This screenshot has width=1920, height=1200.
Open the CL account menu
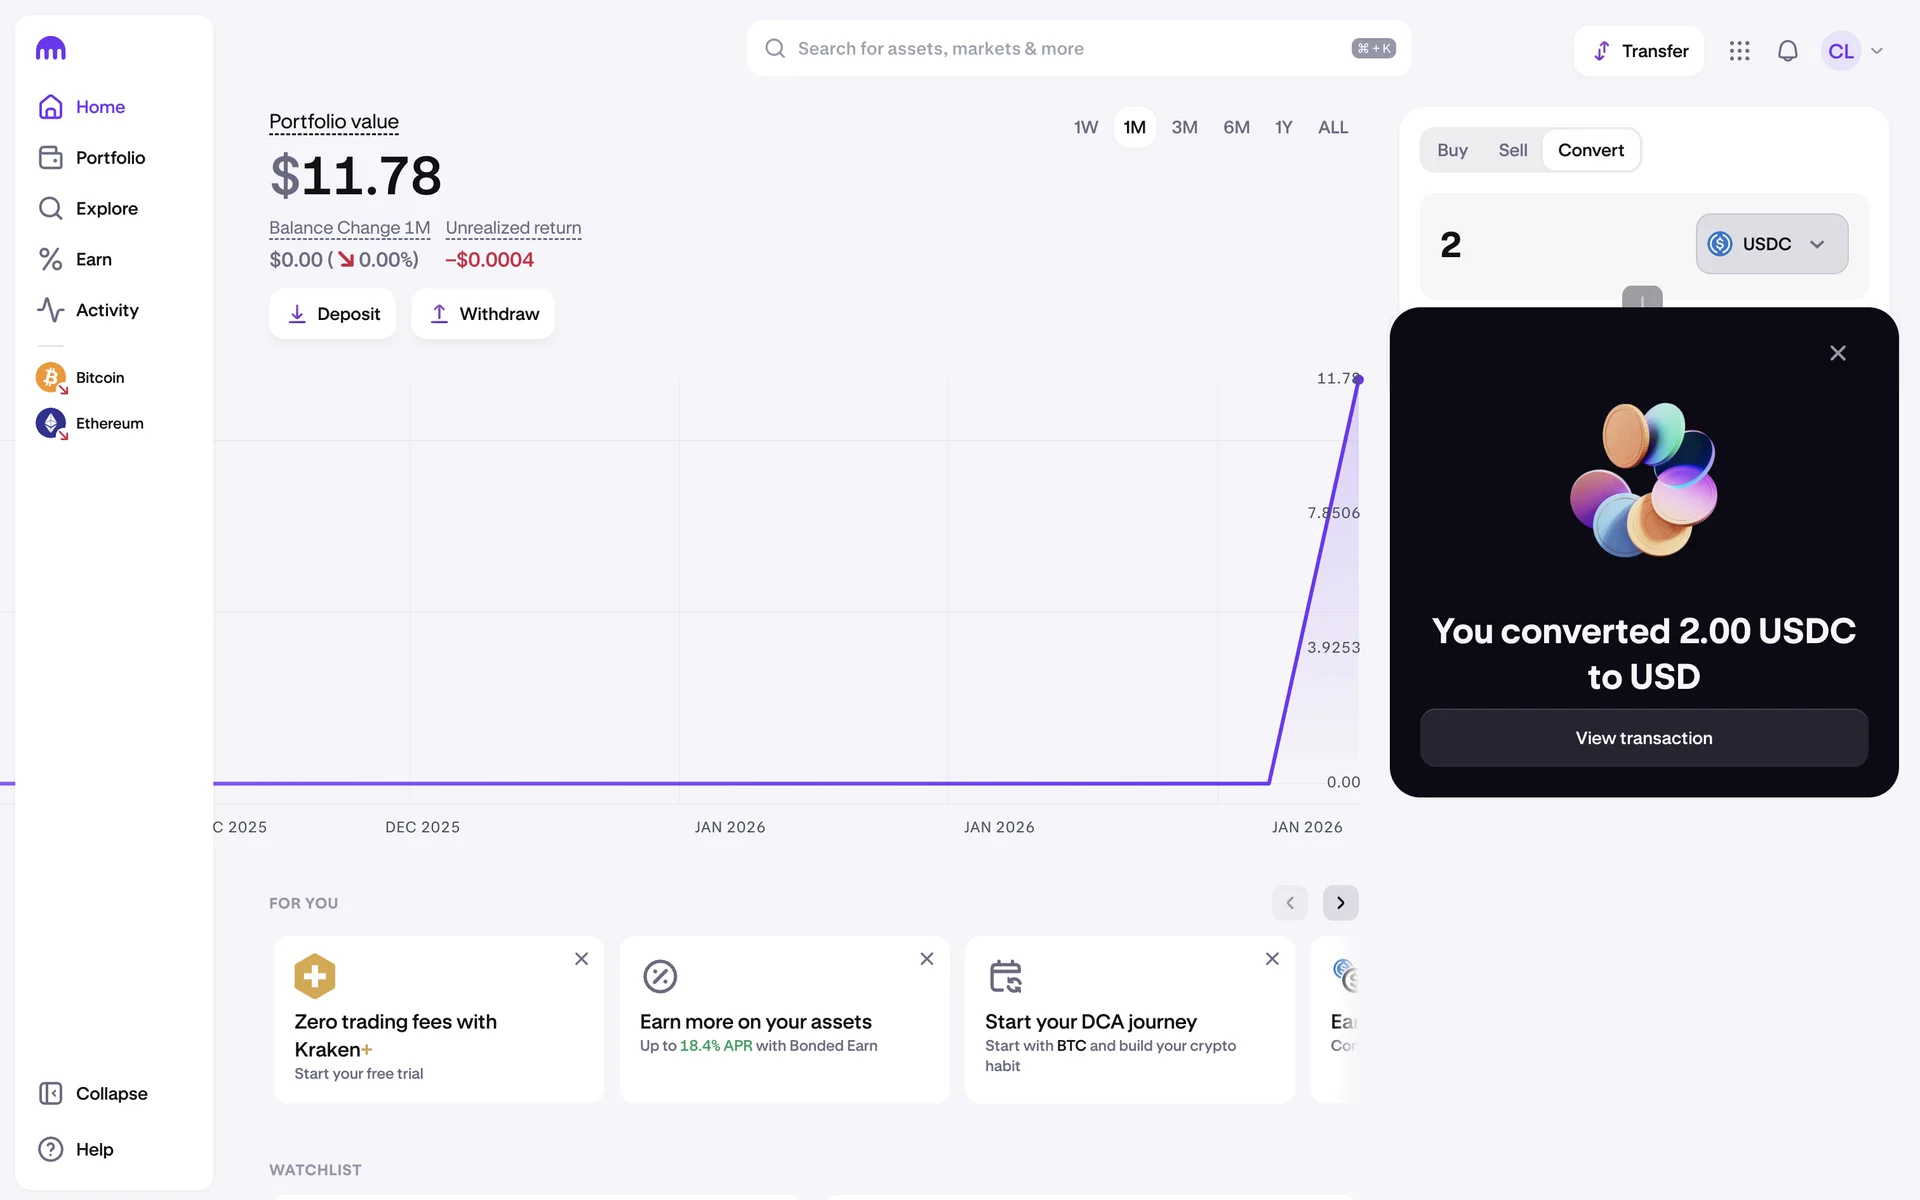(x=1854, y=51)
